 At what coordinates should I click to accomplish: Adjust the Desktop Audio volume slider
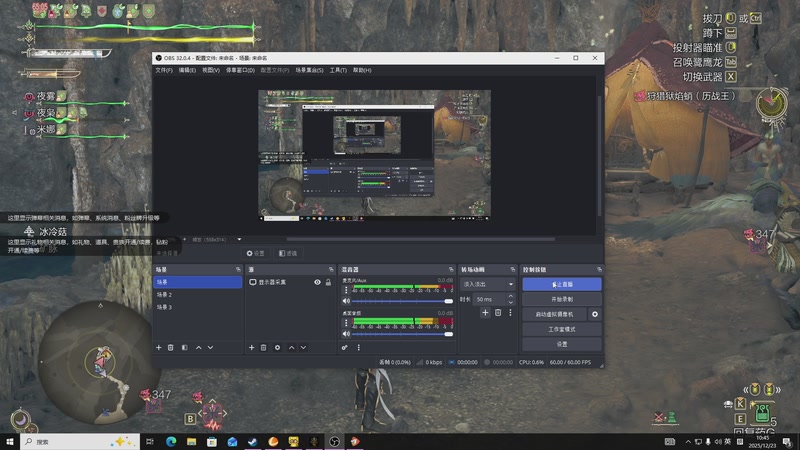click(402, 334)
